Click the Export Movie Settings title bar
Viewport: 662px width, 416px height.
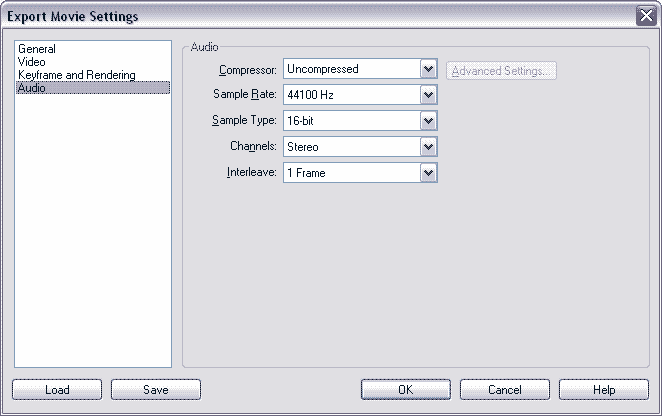(x=300, y=16)
